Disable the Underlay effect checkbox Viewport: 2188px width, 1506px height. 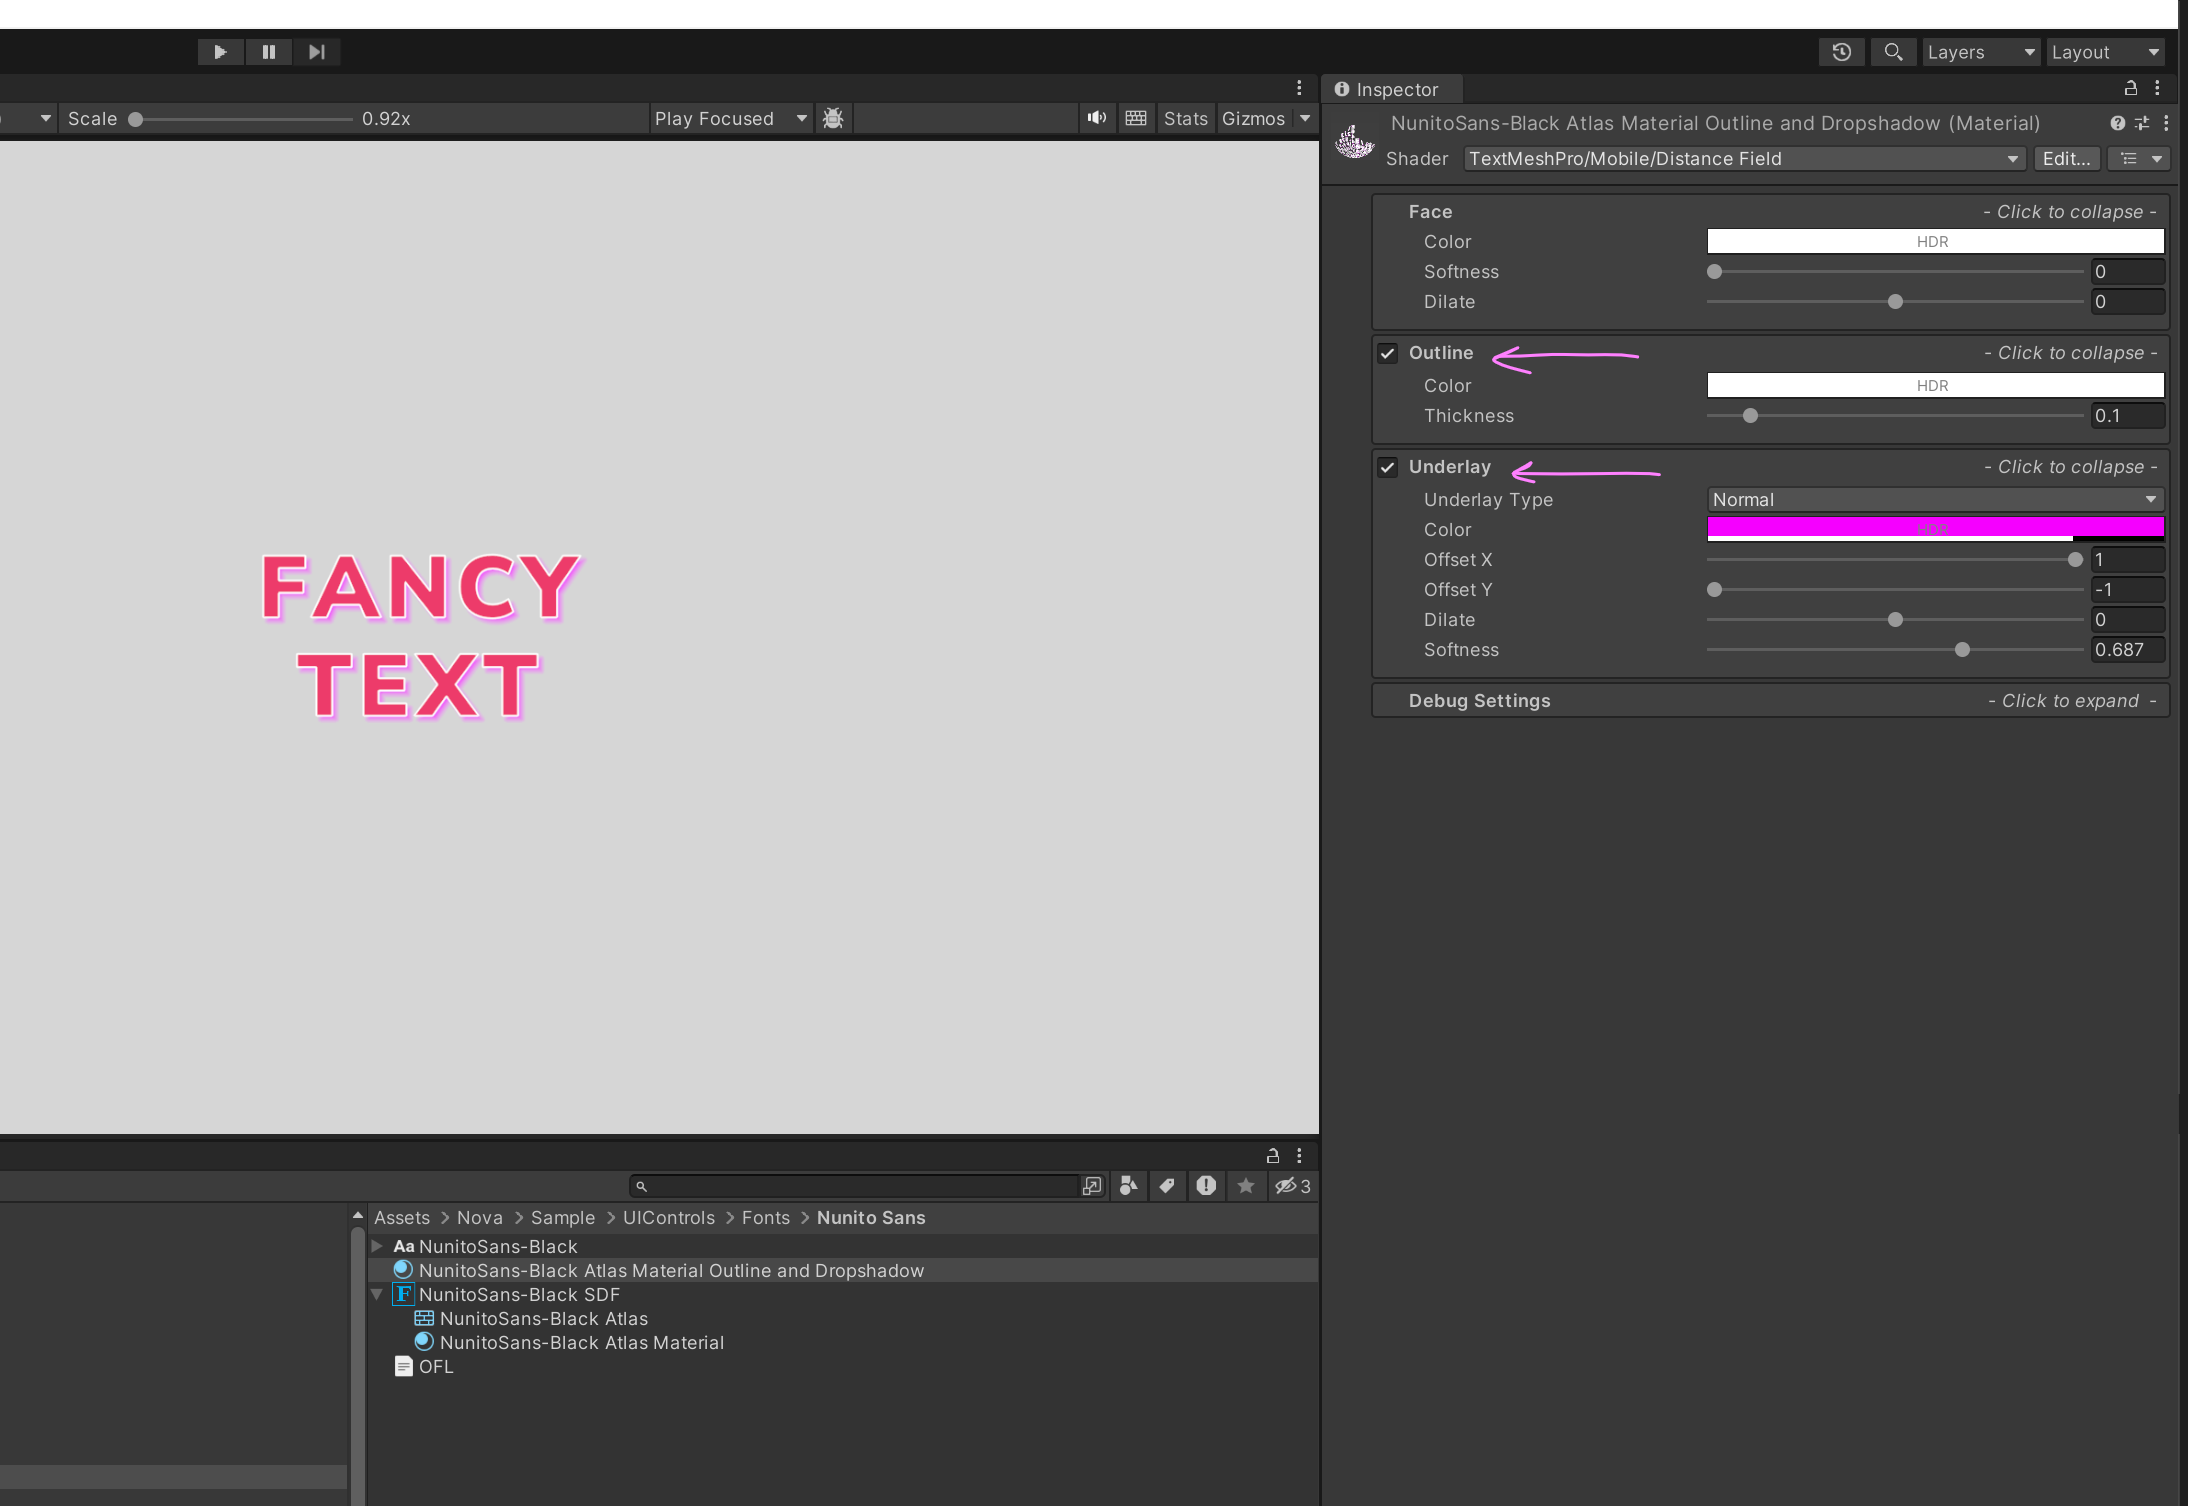(1386, 467)
